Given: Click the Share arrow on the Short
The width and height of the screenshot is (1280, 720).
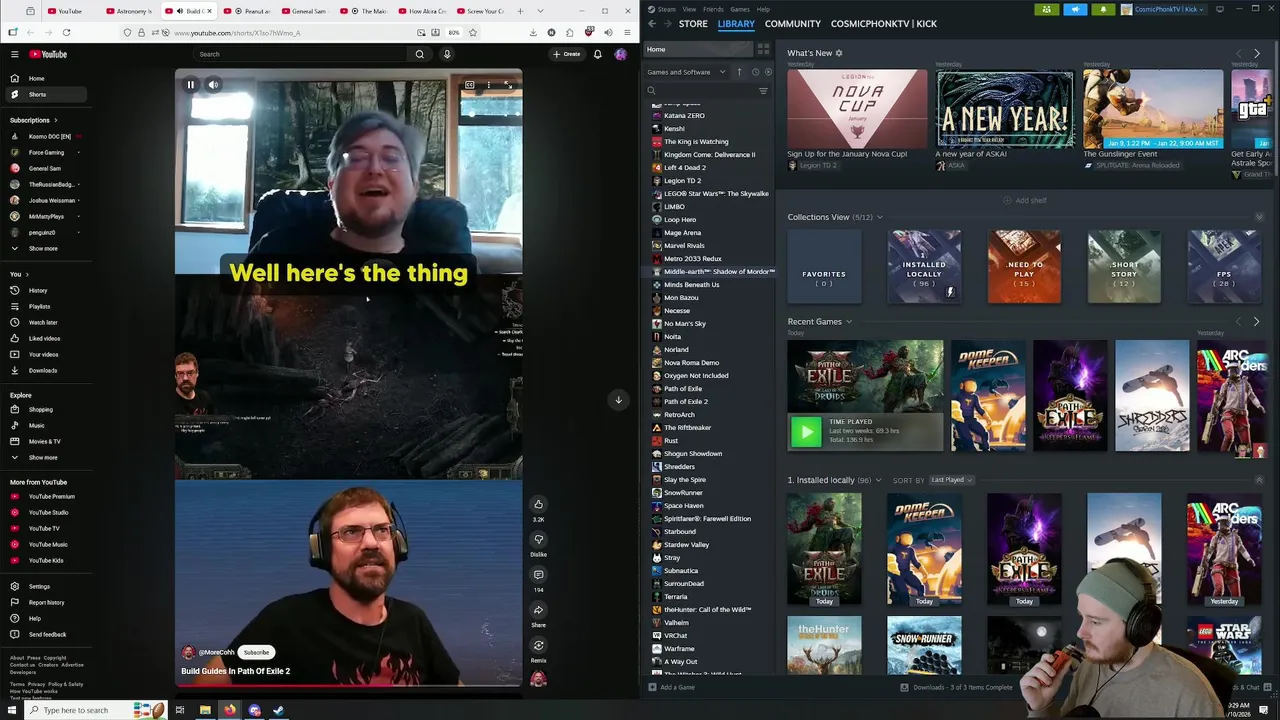Looking at the screenshot, I should pos(538,610).
